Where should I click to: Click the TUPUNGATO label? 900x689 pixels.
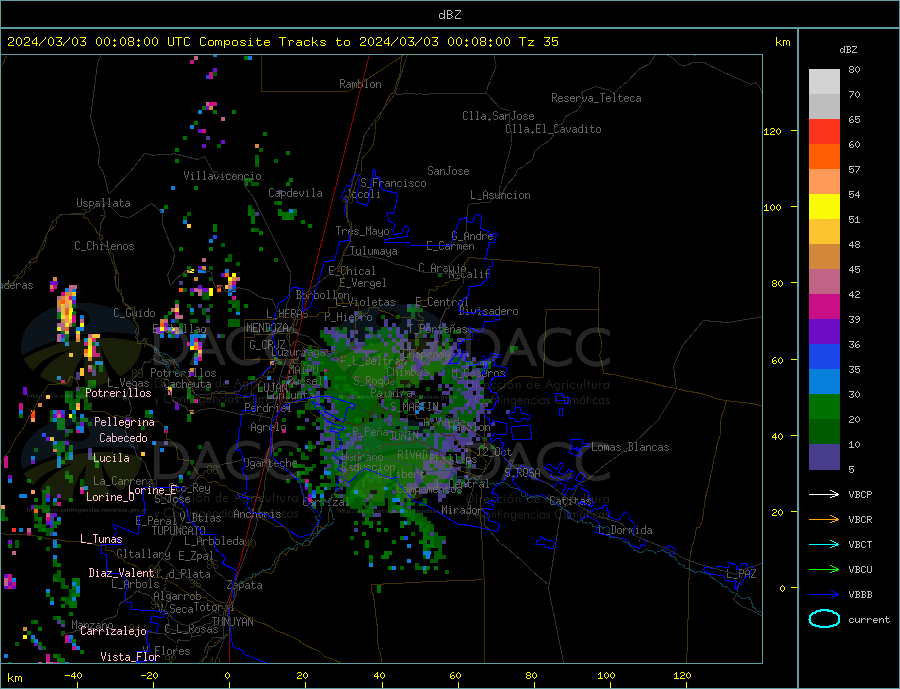(179, 531)
